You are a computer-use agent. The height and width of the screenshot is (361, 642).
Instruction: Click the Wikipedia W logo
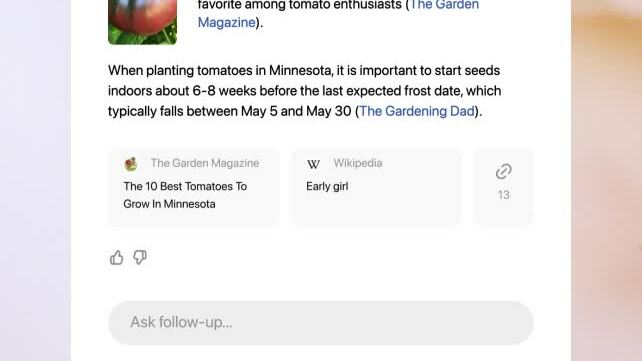tap(313, 164)
